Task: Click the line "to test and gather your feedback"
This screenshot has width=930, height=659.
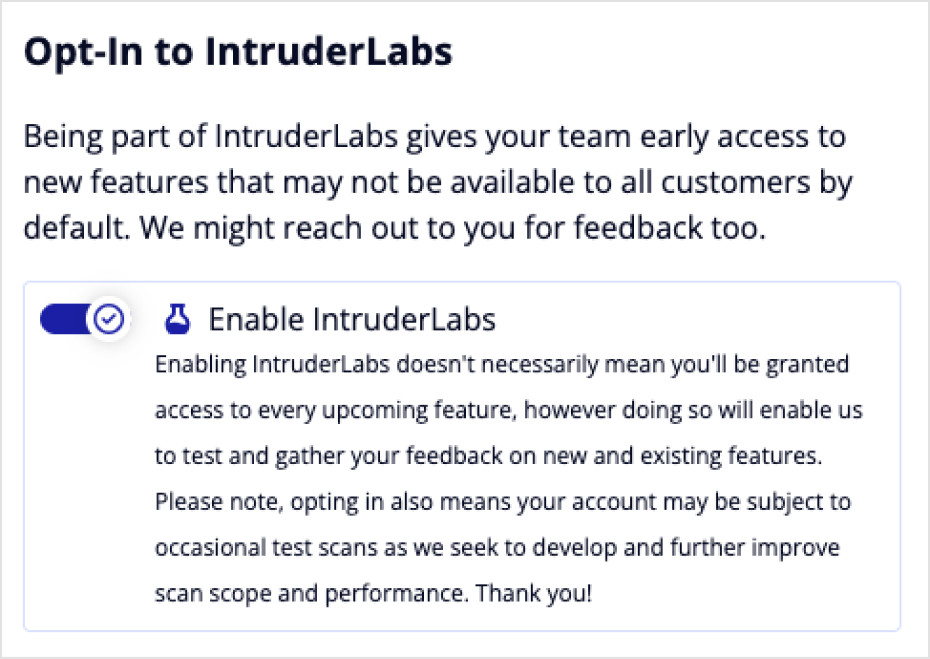Action: tap(487, 456)
